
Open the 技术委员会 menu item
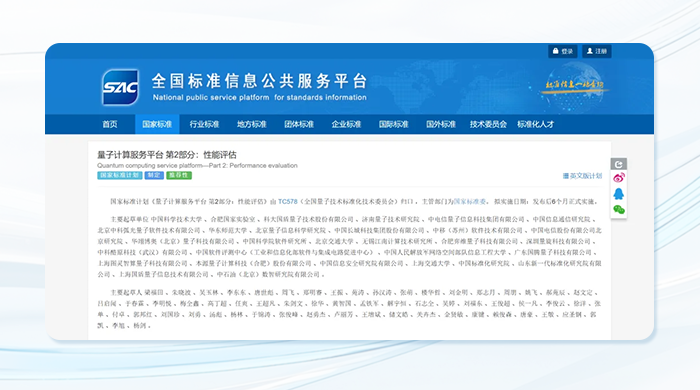488,124
